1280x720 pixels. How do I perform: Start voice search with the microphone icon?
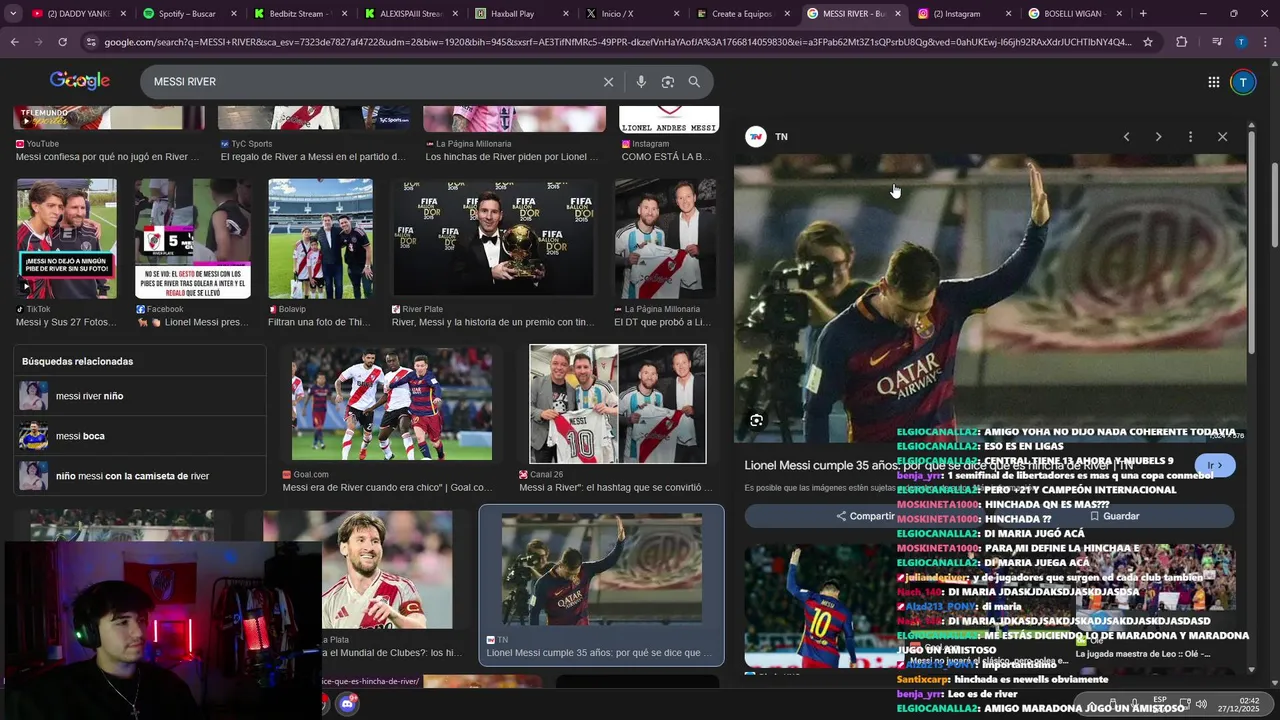click(641, 82)
